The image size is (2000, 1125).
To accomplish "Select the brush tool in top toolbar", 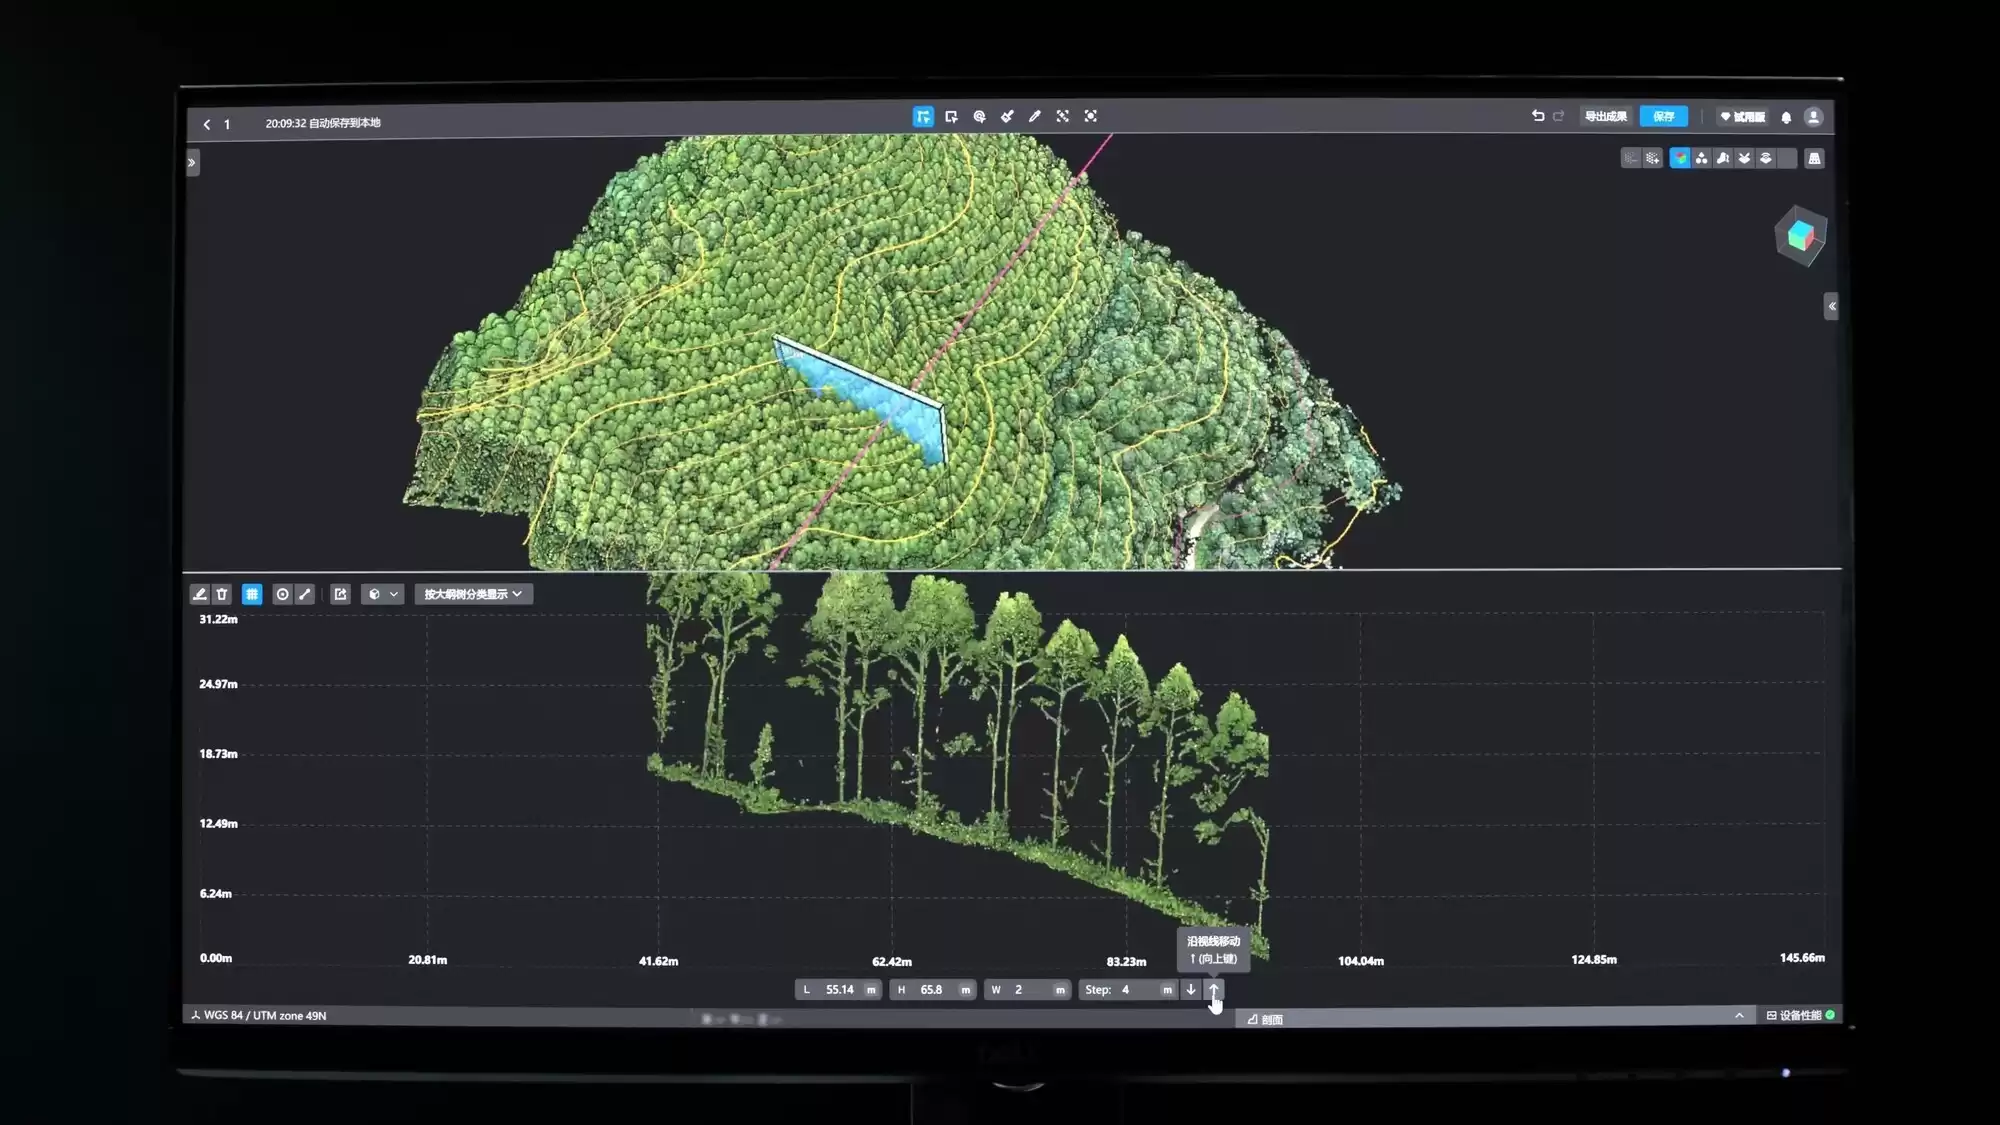I will point(1007,117).
